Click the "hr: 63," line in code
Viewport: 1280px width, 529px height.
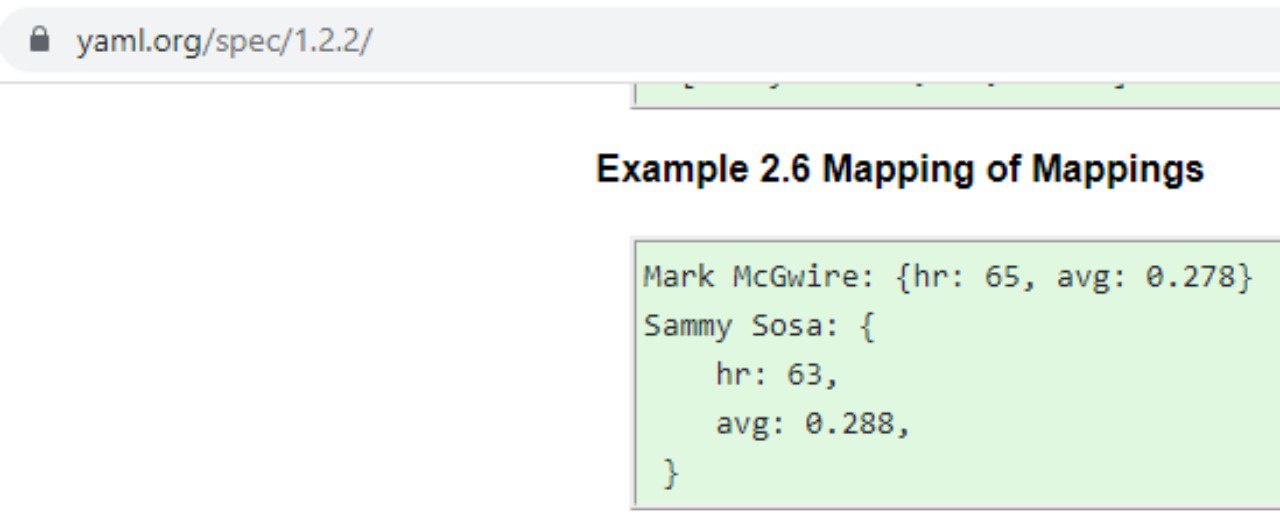[776, 375]
